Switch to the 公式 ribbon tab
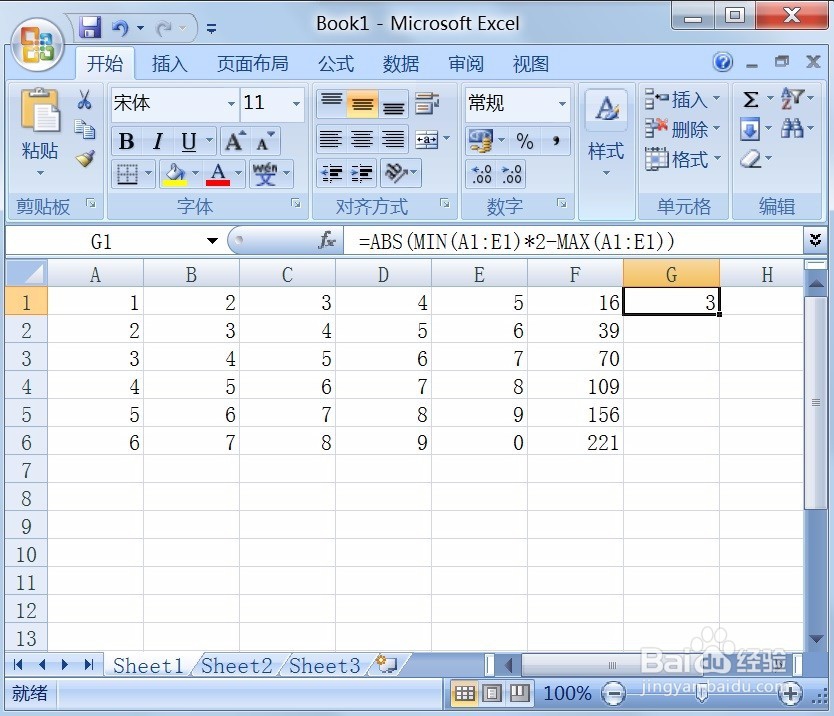834x716 pixels. [x=336, y=64]
